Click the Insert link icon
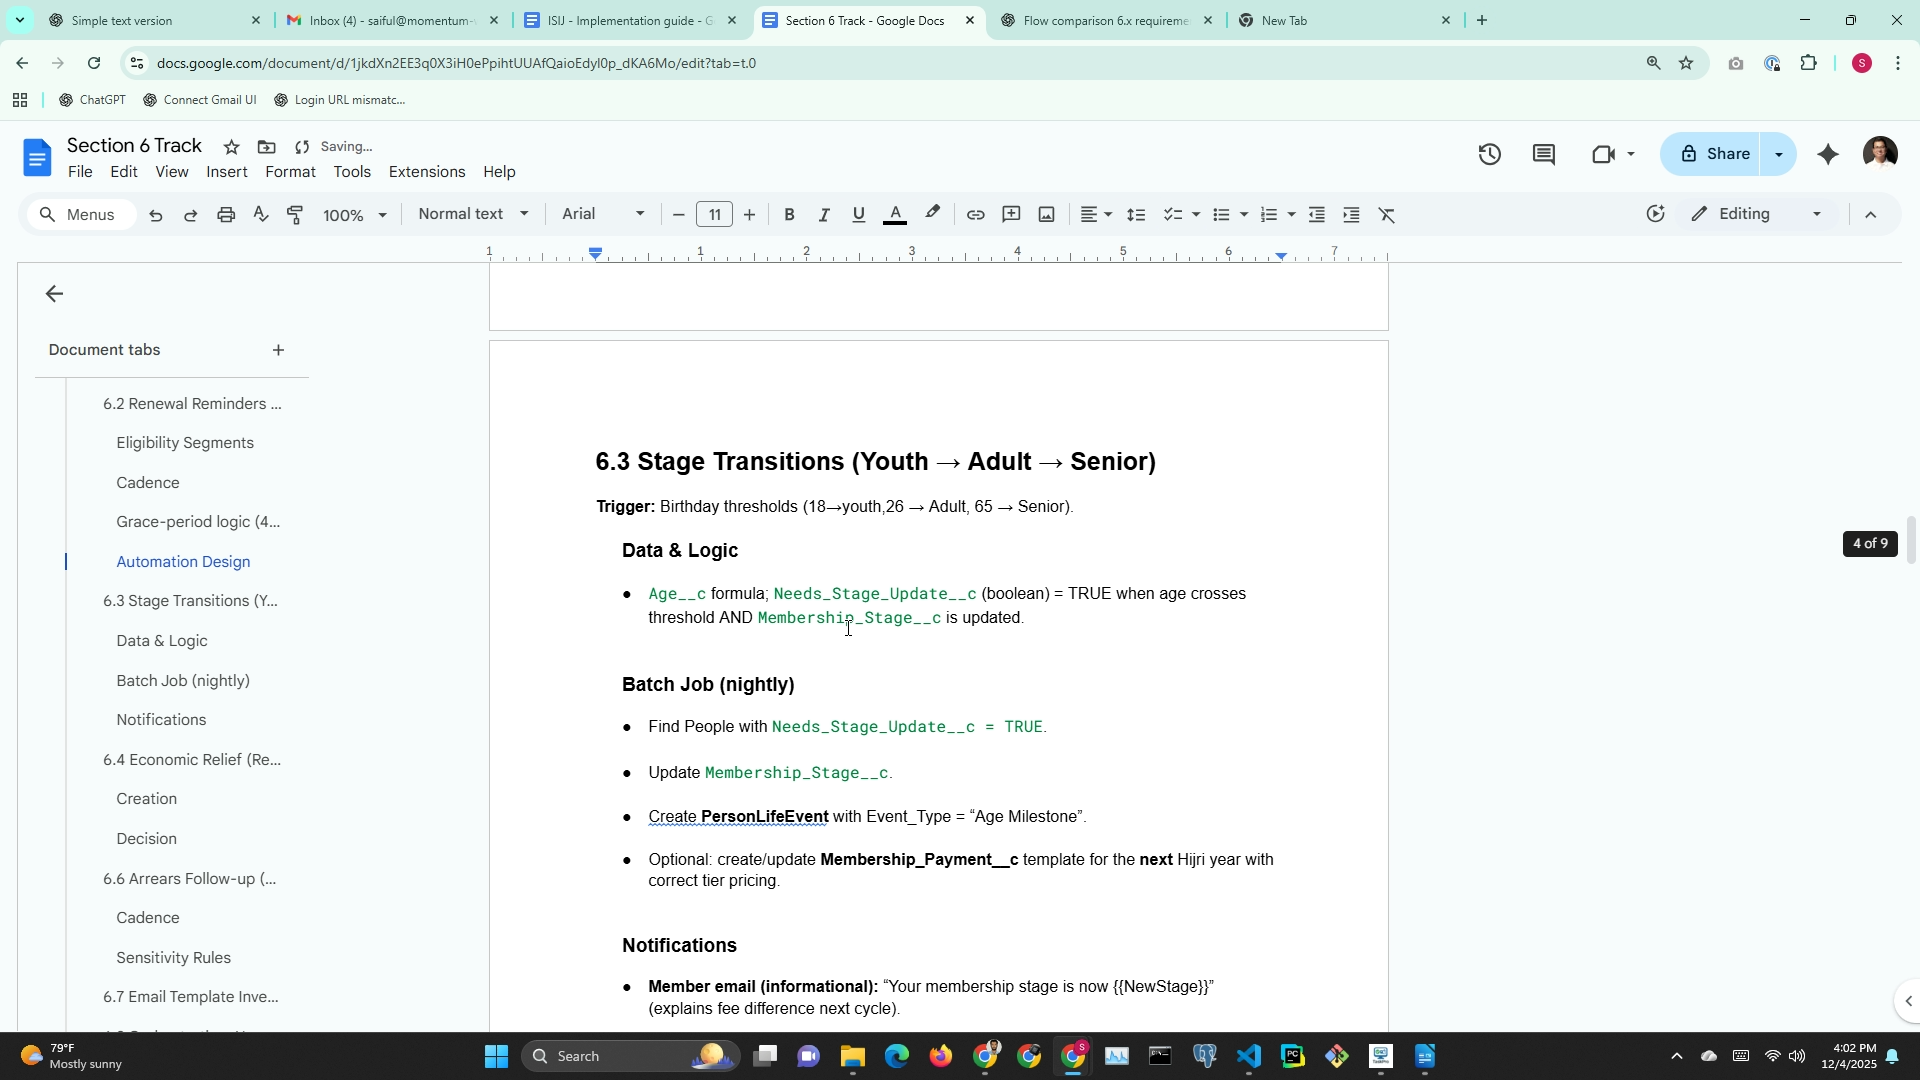 [975, 215]
